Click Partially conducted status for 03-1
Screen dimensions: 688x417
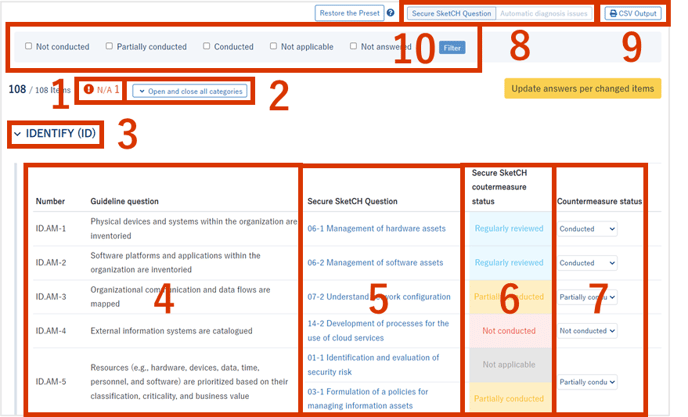[509, 399]
